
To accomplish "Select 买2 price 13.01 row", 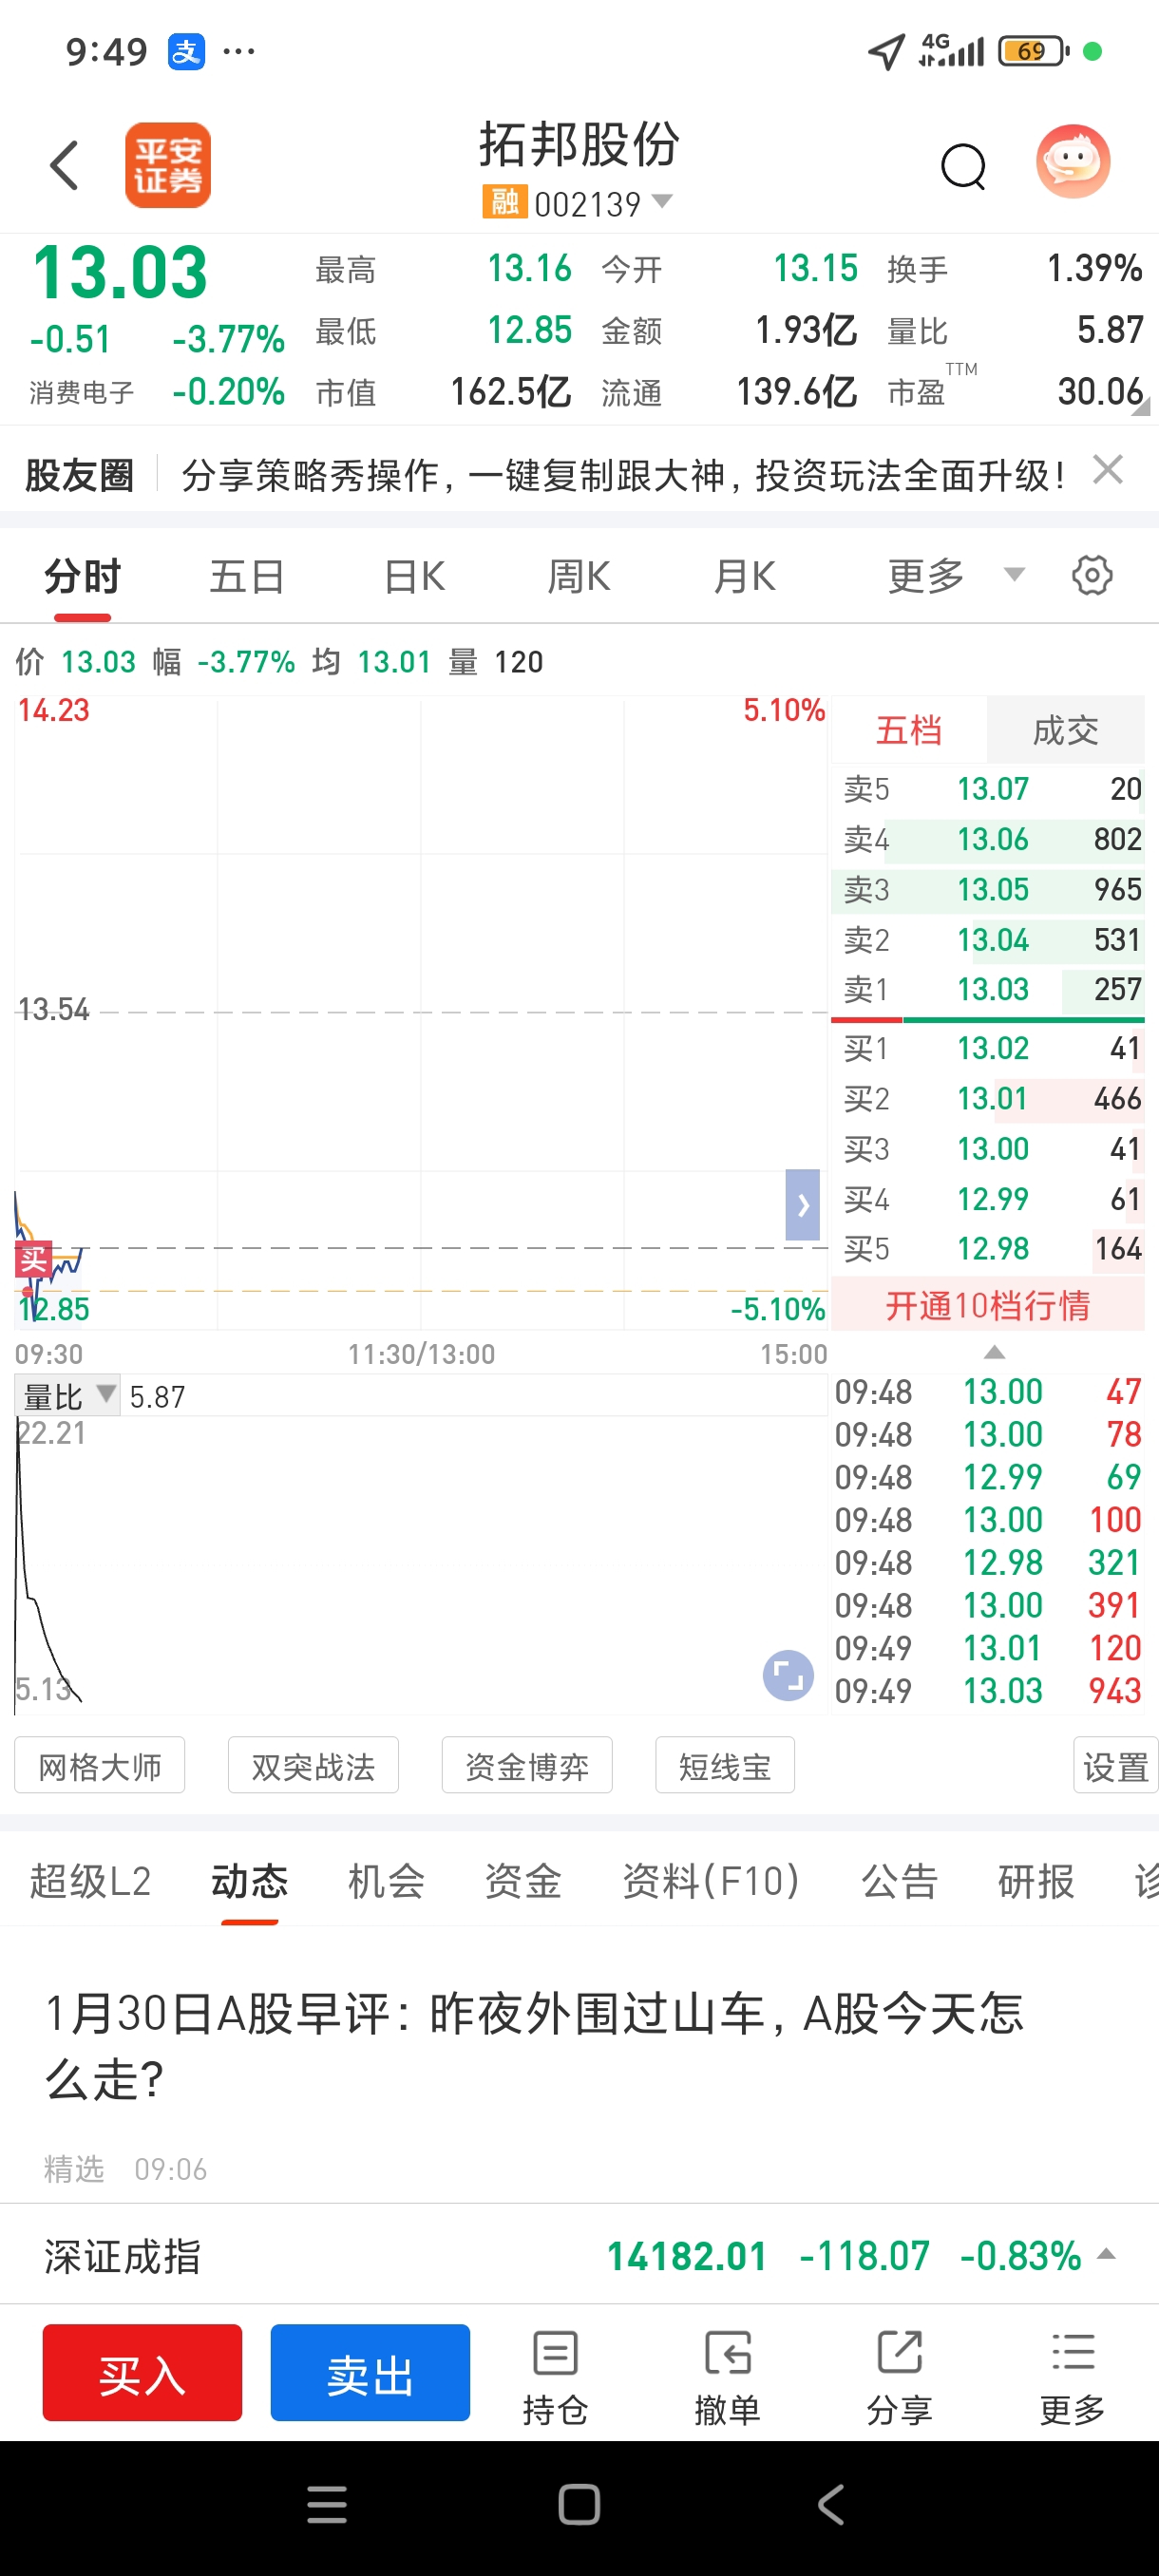I will click(987, 1098).
